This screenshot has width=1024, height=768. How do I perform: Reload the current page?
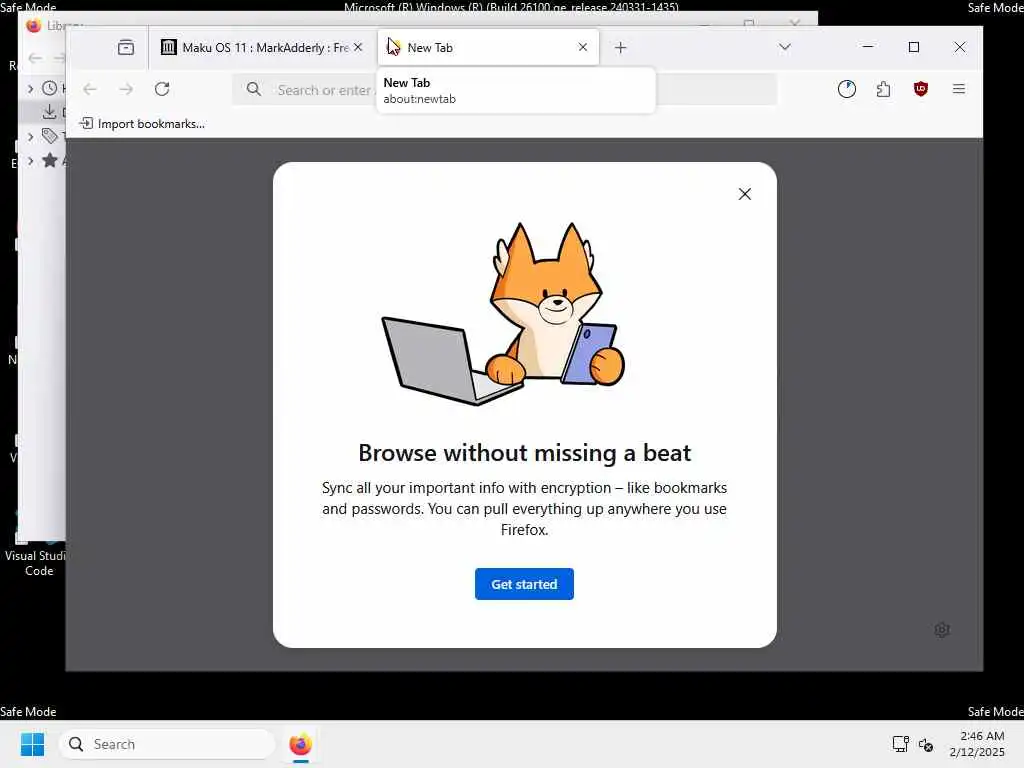162,89
